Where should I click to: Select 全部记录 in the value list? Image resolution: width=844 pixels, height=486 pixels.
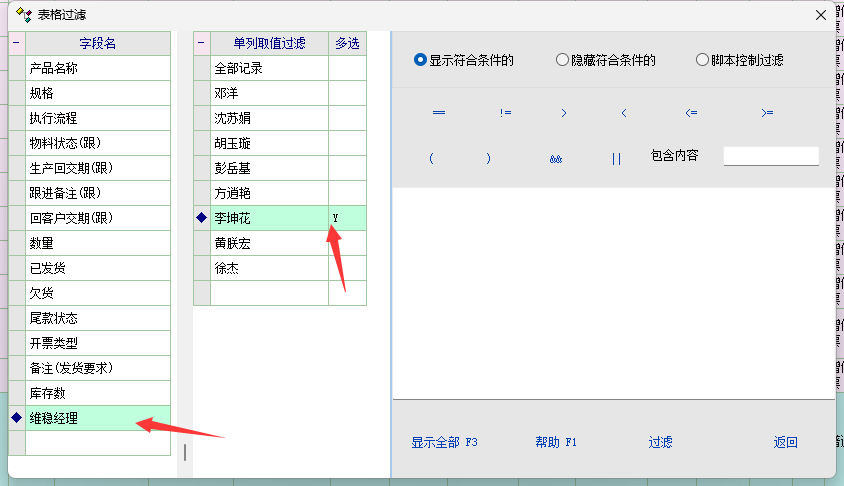pos(269,68)
